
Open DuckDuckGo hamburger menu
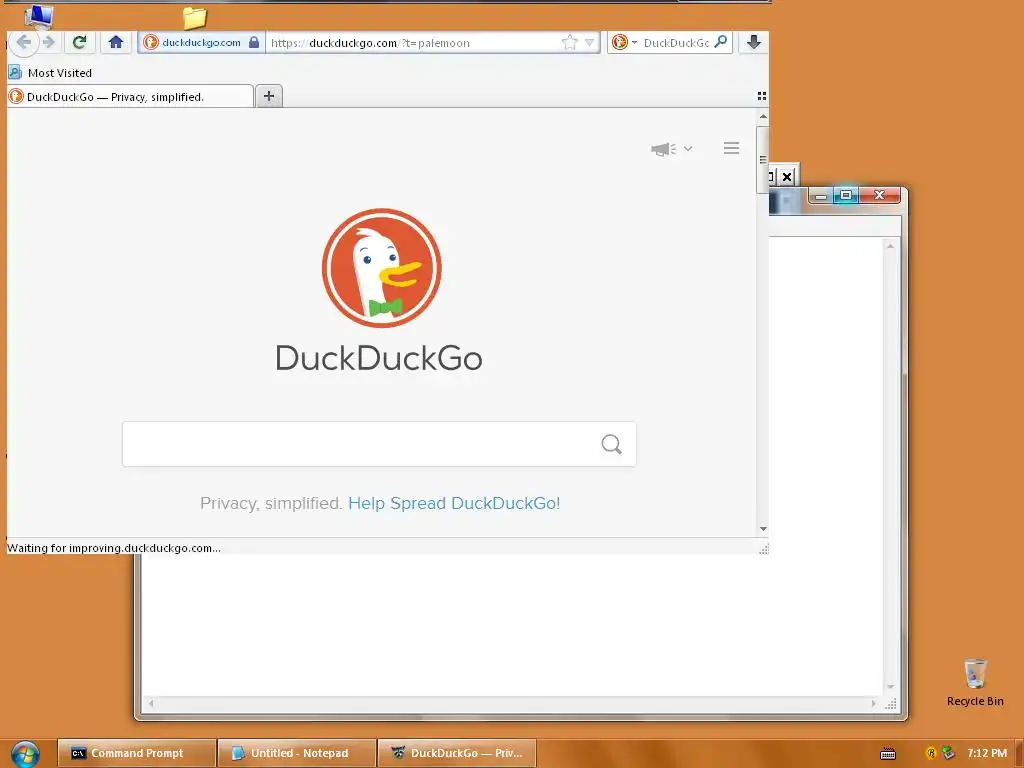click(x=731, y=148)
